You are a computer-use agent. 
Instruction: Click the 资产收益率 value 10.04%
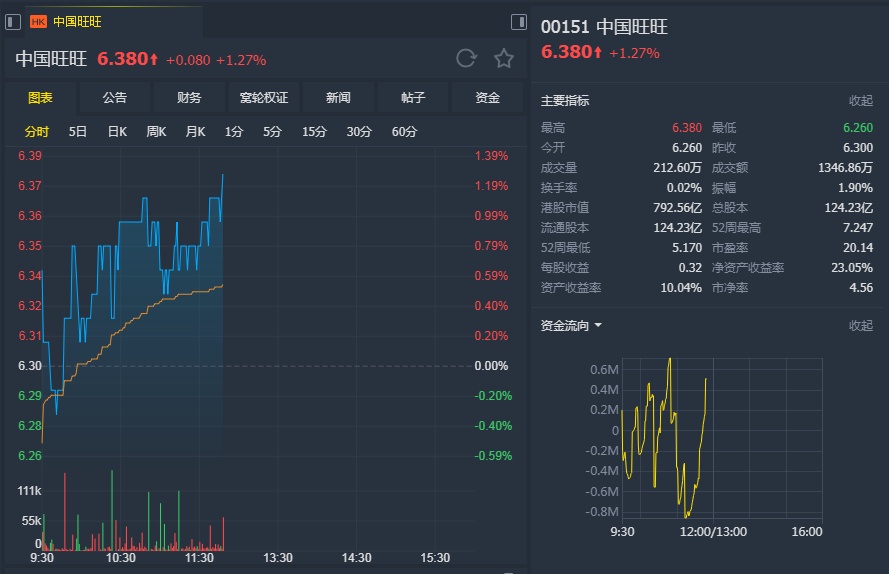[681, 288]
